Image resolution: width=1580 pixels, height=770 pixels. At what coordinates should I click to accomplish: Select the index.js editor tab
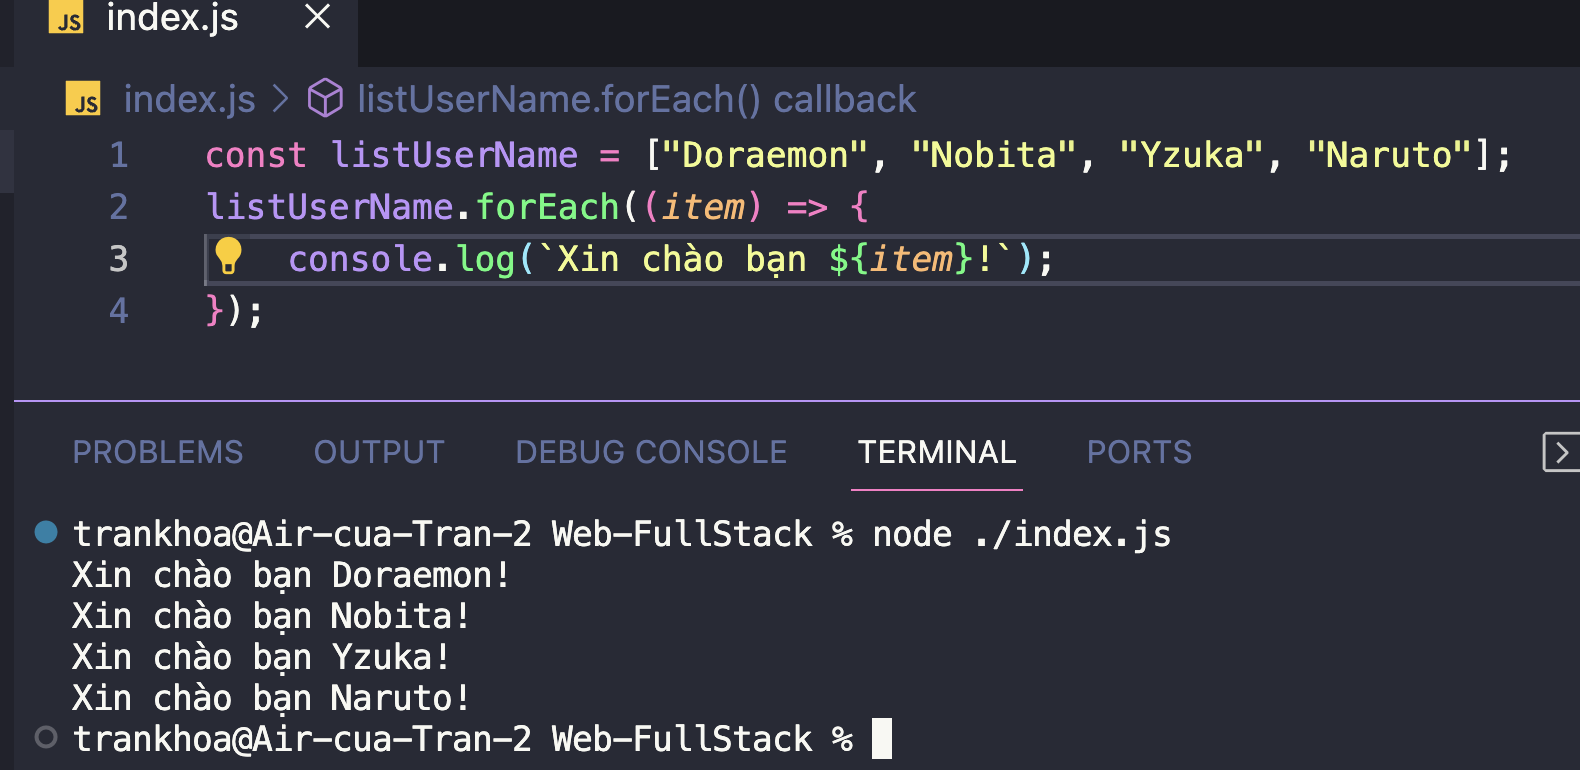[172, 17]
